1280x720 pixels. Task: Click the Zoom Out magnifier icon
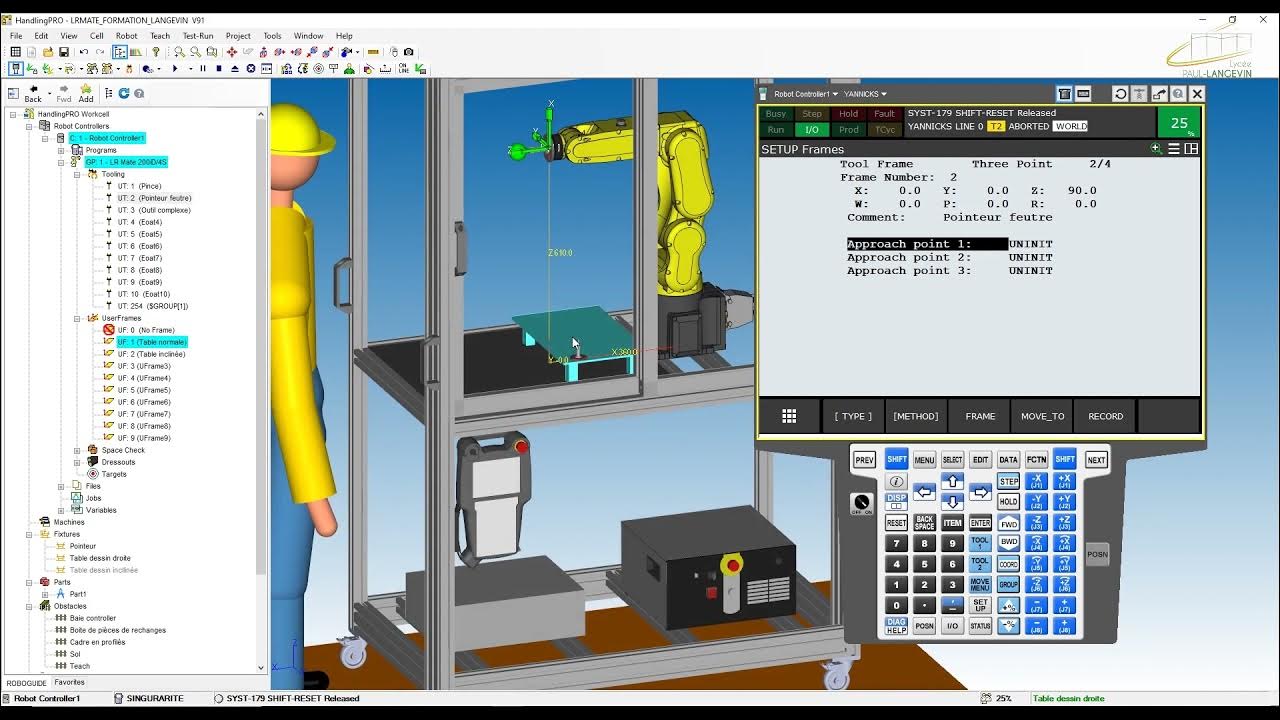[x=195, y=52]
